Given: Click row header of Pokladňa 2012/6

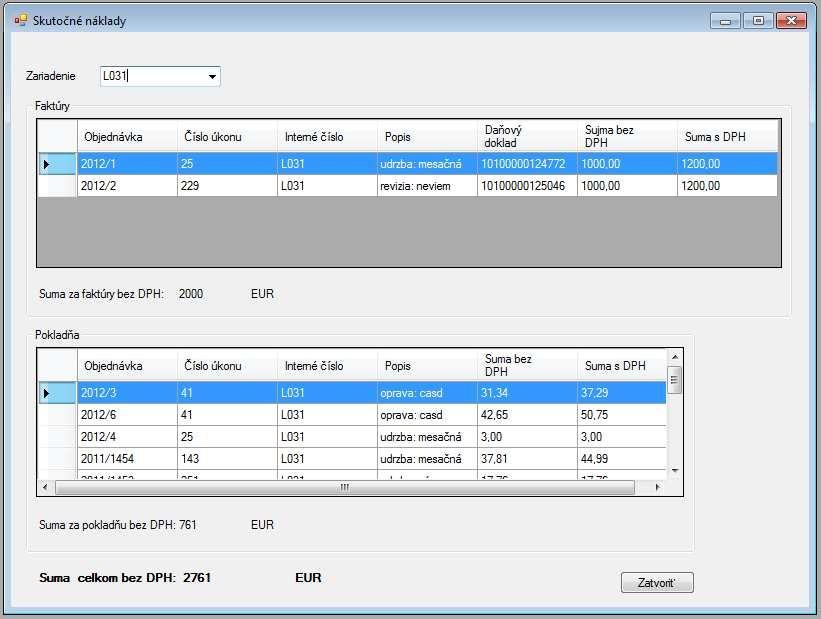Looking at the screenshot, I should click(58, 415).
